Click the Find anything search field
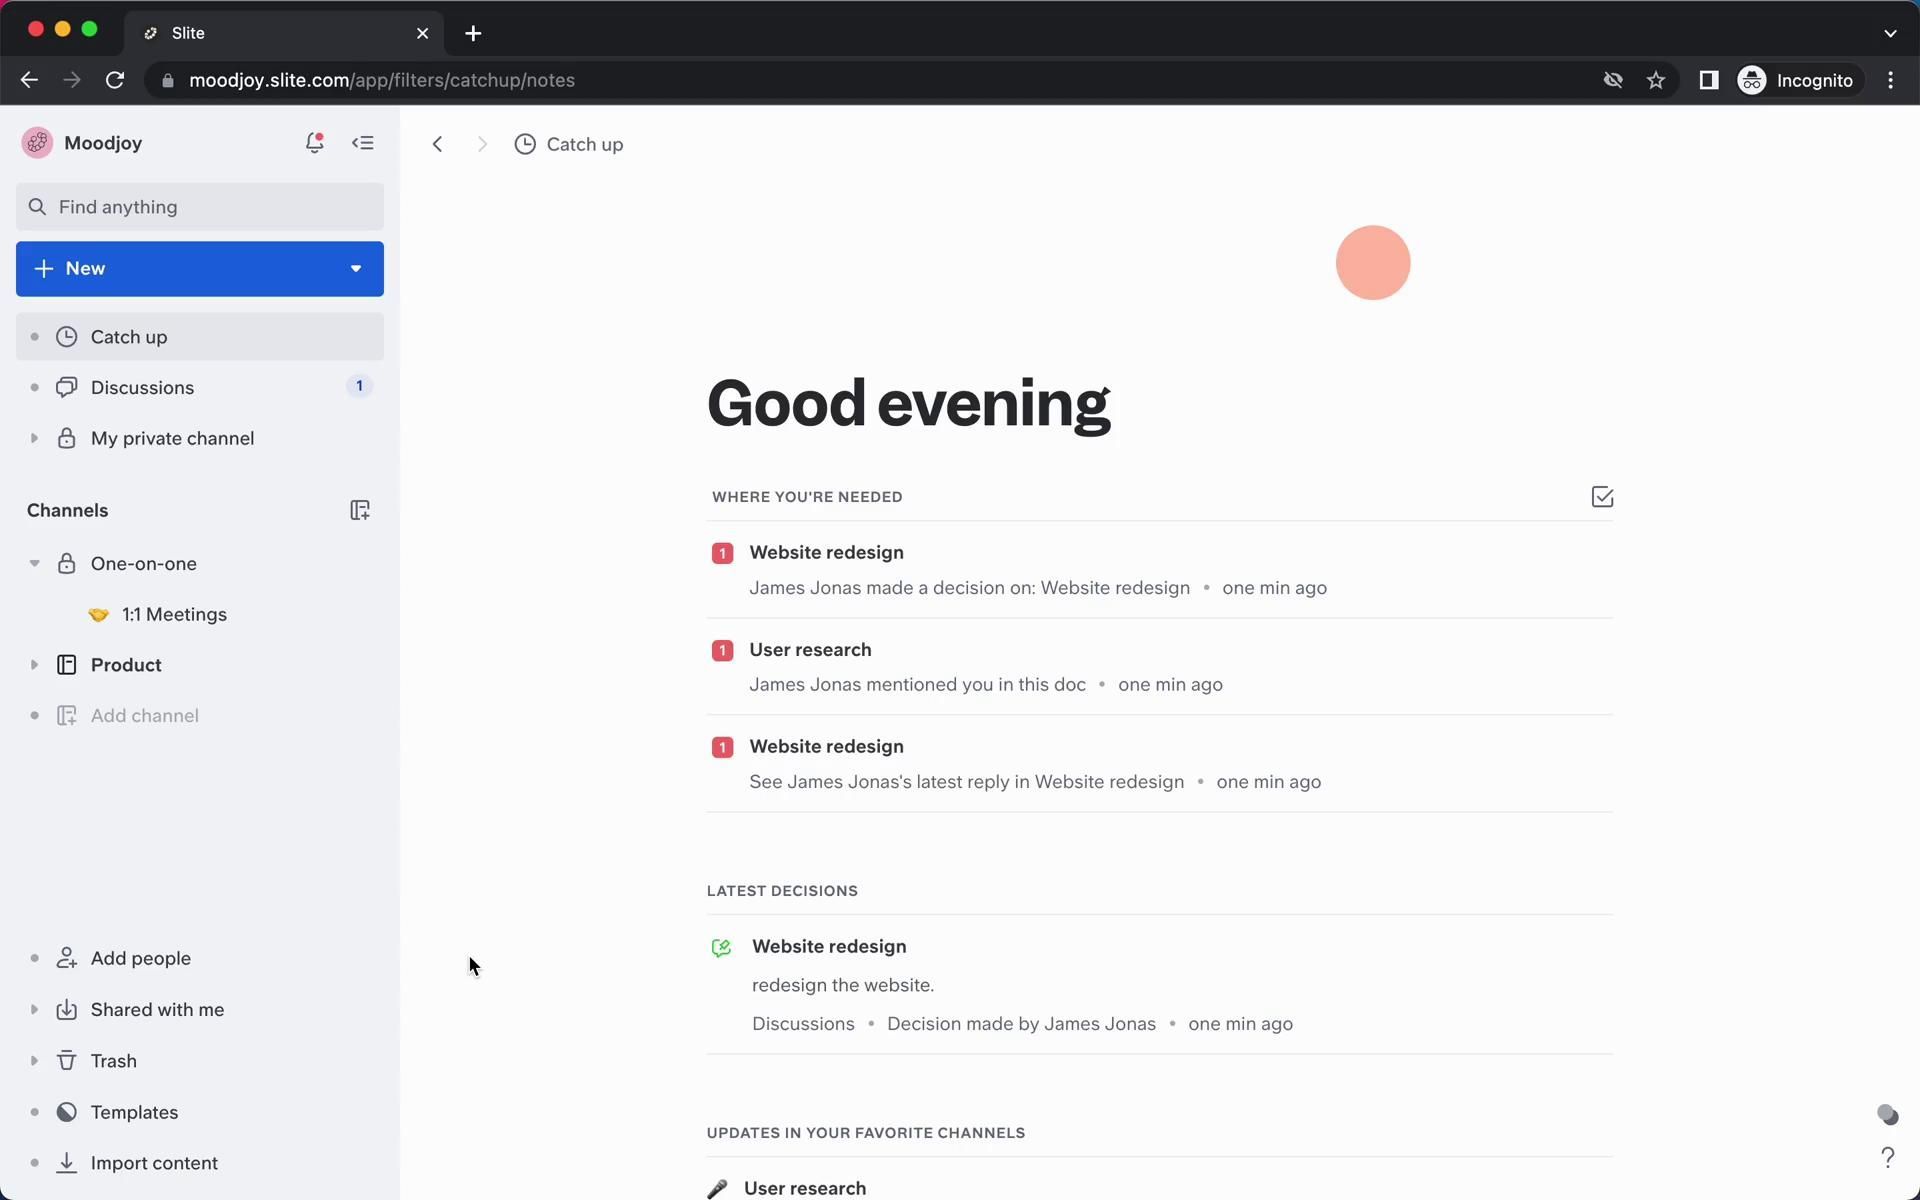The image size is (1920, 1200). (200, 207)
